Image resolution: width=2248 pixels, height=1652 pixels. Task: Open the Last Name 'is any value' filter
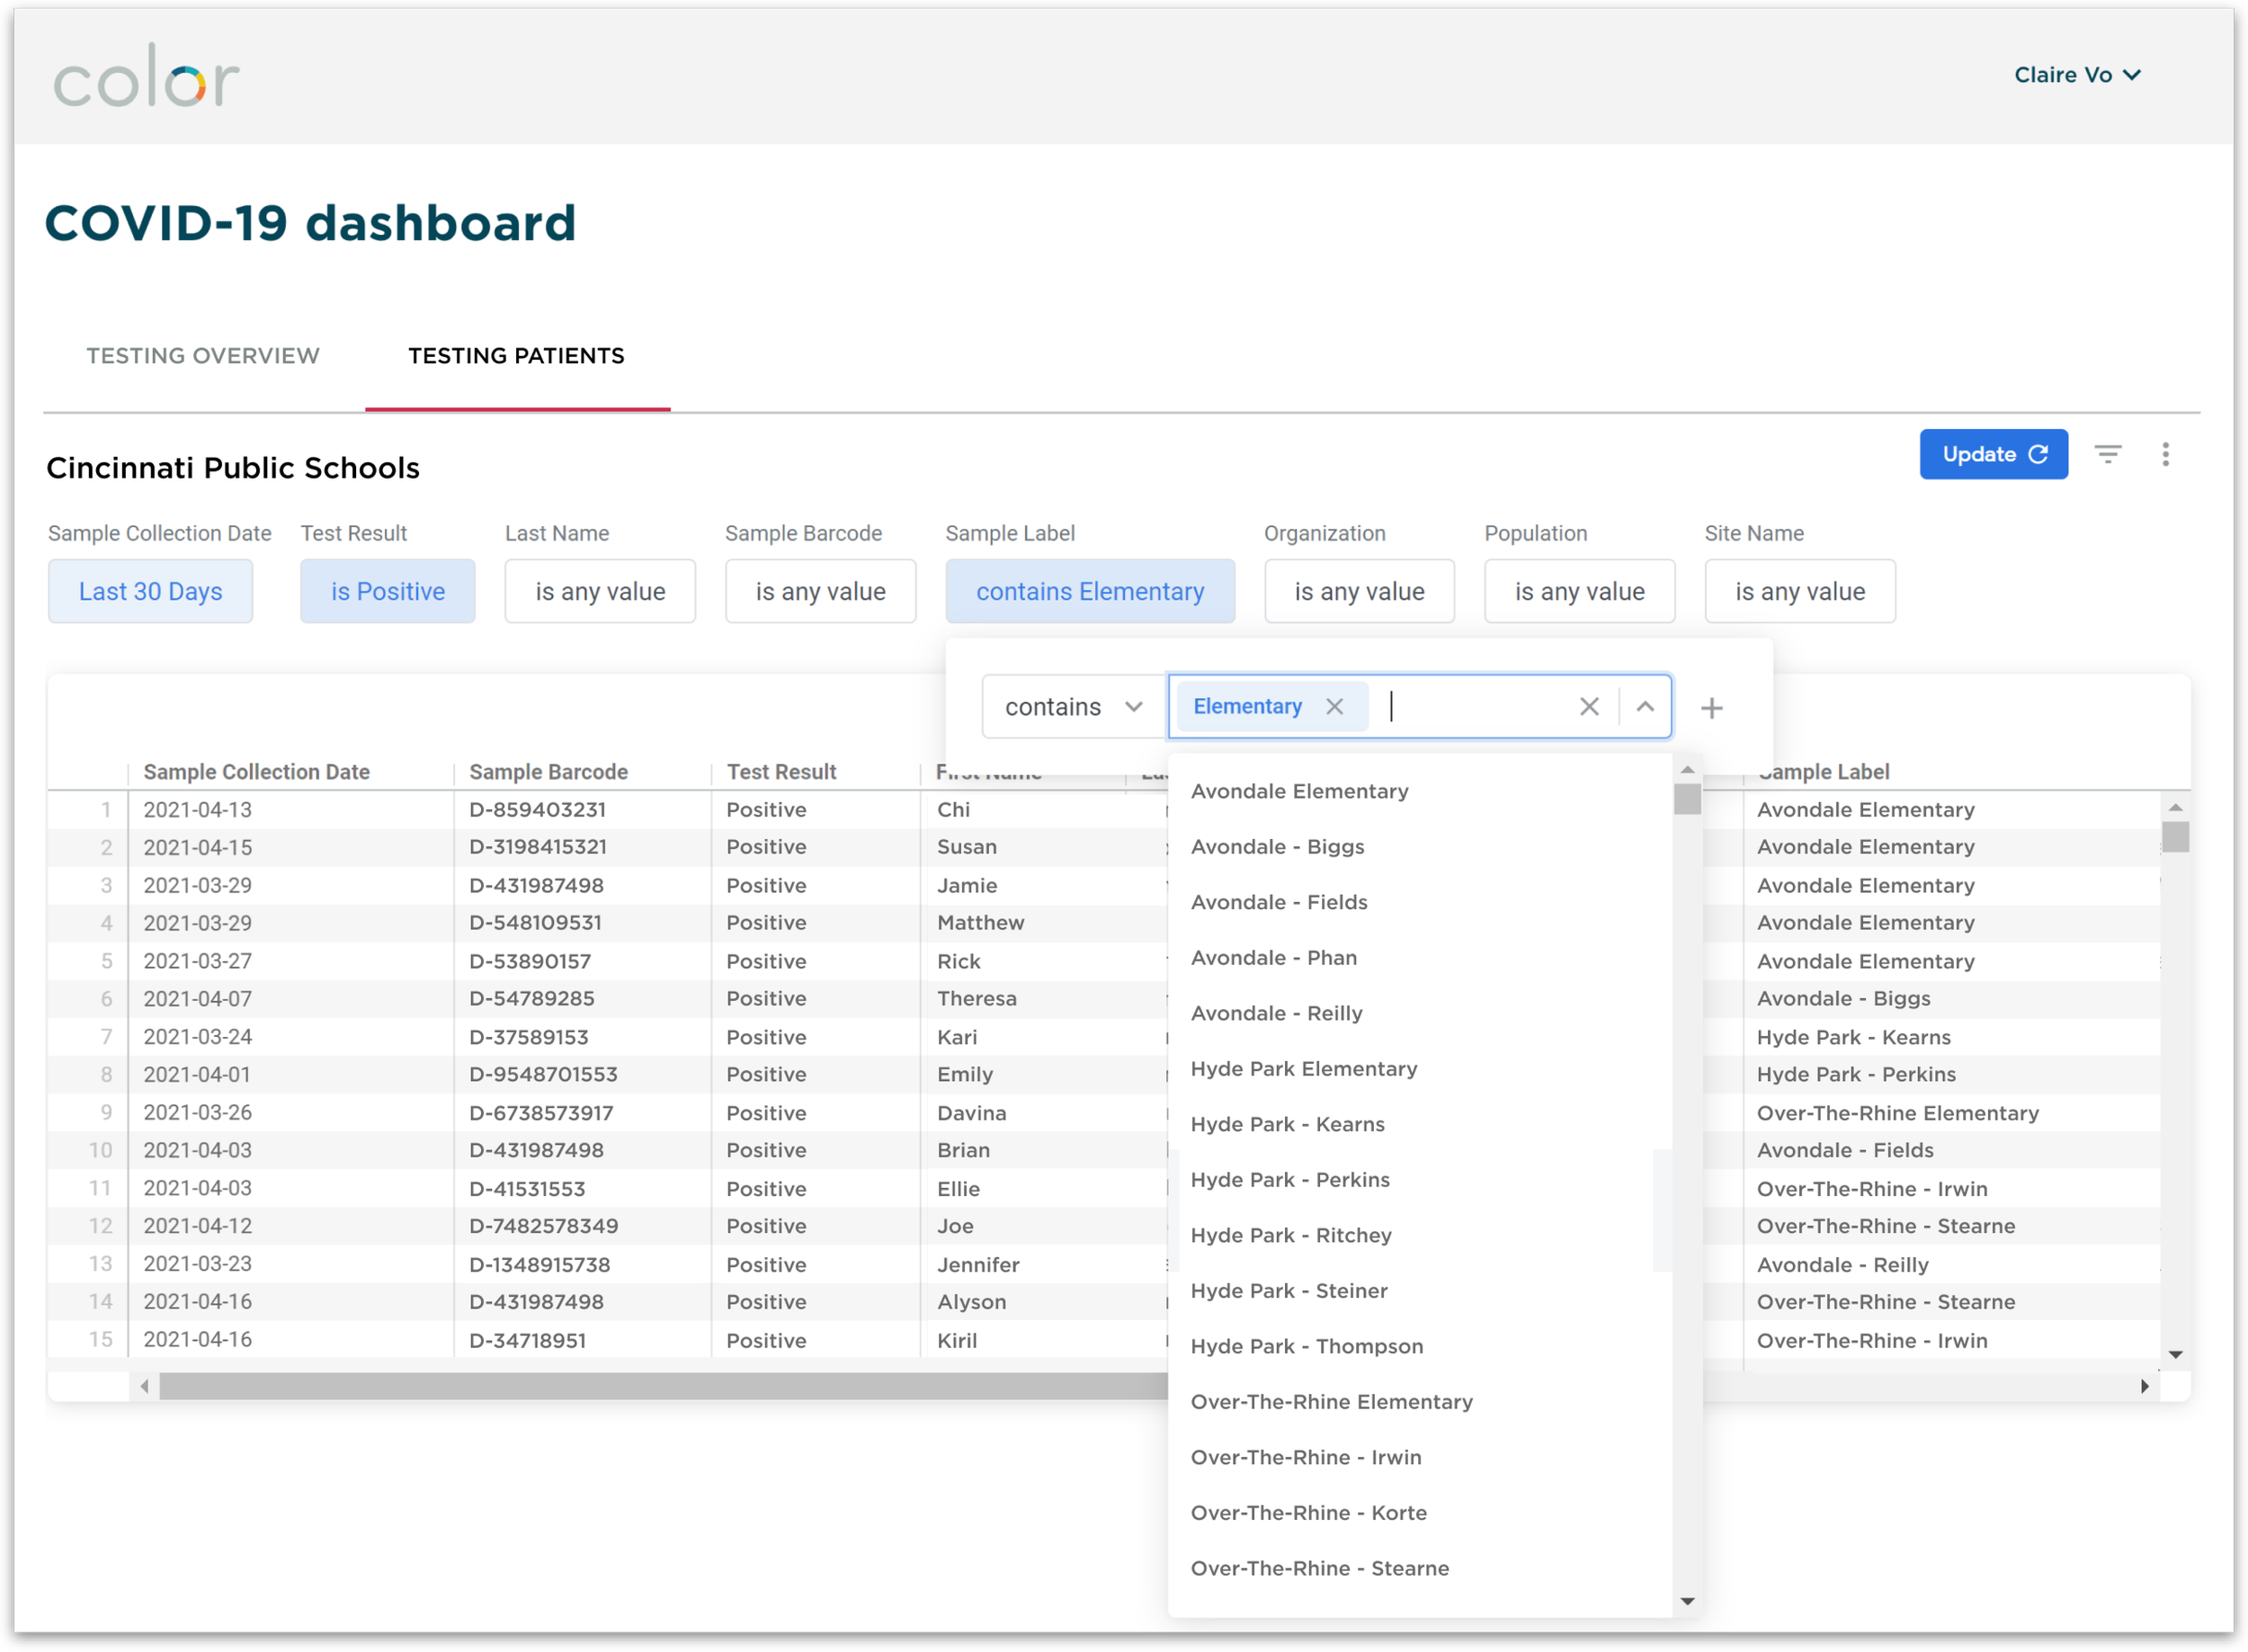tap(600, 591)
